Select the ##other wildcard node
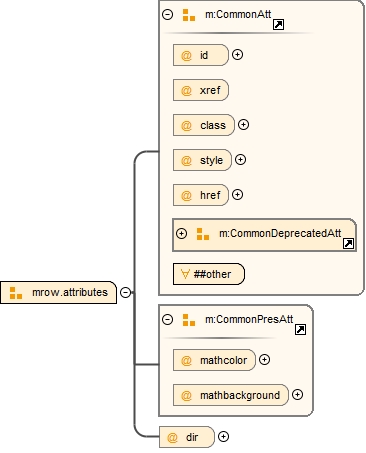Viewport: 366px width, 453px height. pos(209,274)
